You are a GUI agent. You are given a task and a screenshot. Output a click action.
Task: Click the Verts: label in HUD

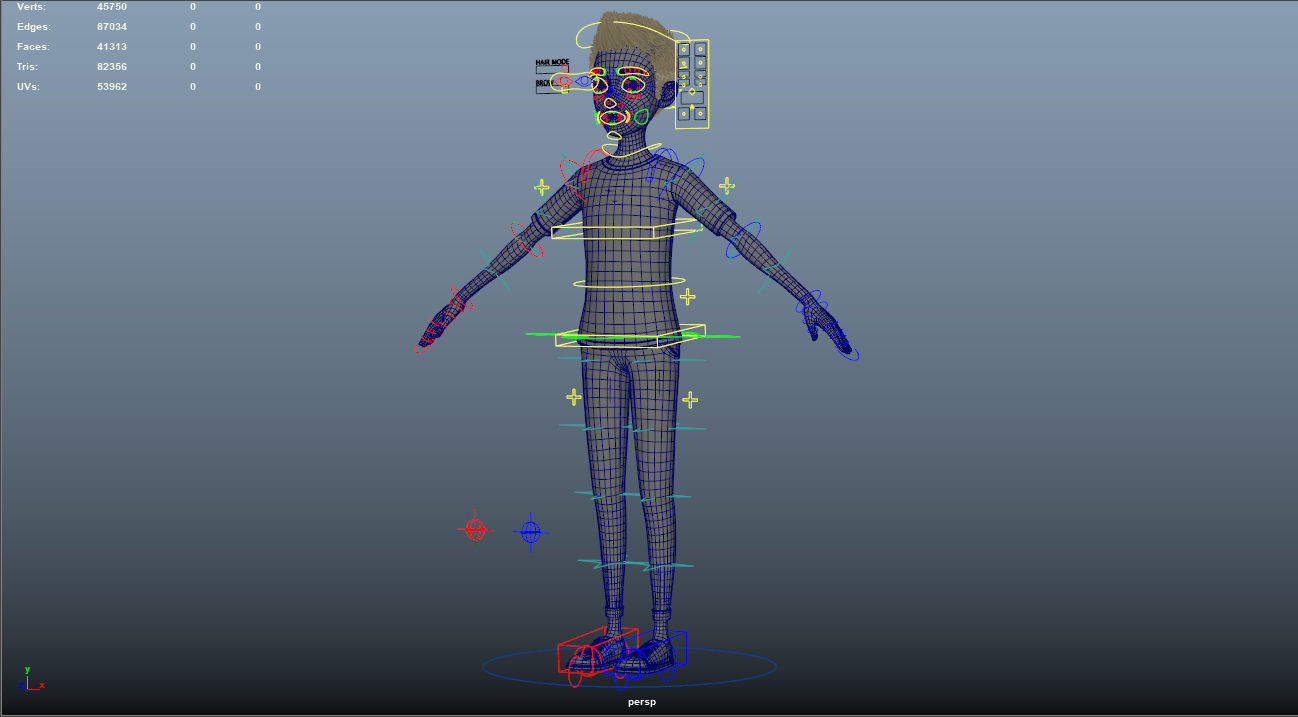tap(32, 7)
